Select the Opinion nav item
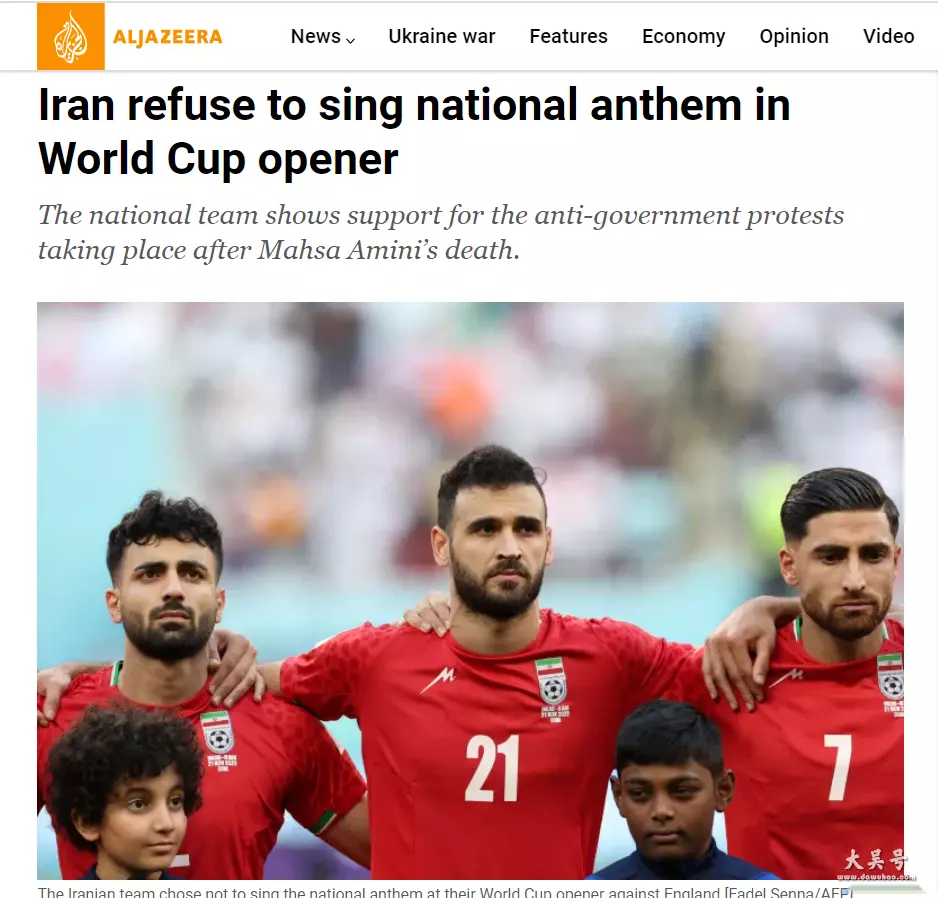 794,36
